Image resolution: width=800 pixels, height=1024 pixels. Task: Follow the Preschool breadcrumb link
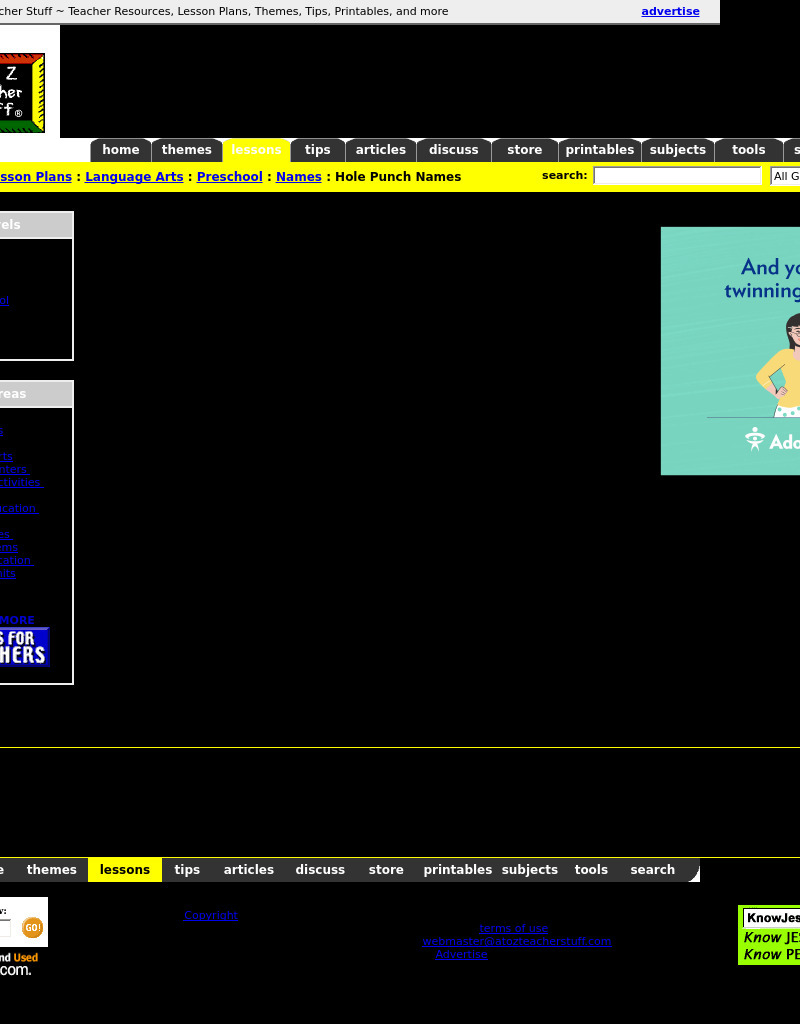[x=229, y=177]
